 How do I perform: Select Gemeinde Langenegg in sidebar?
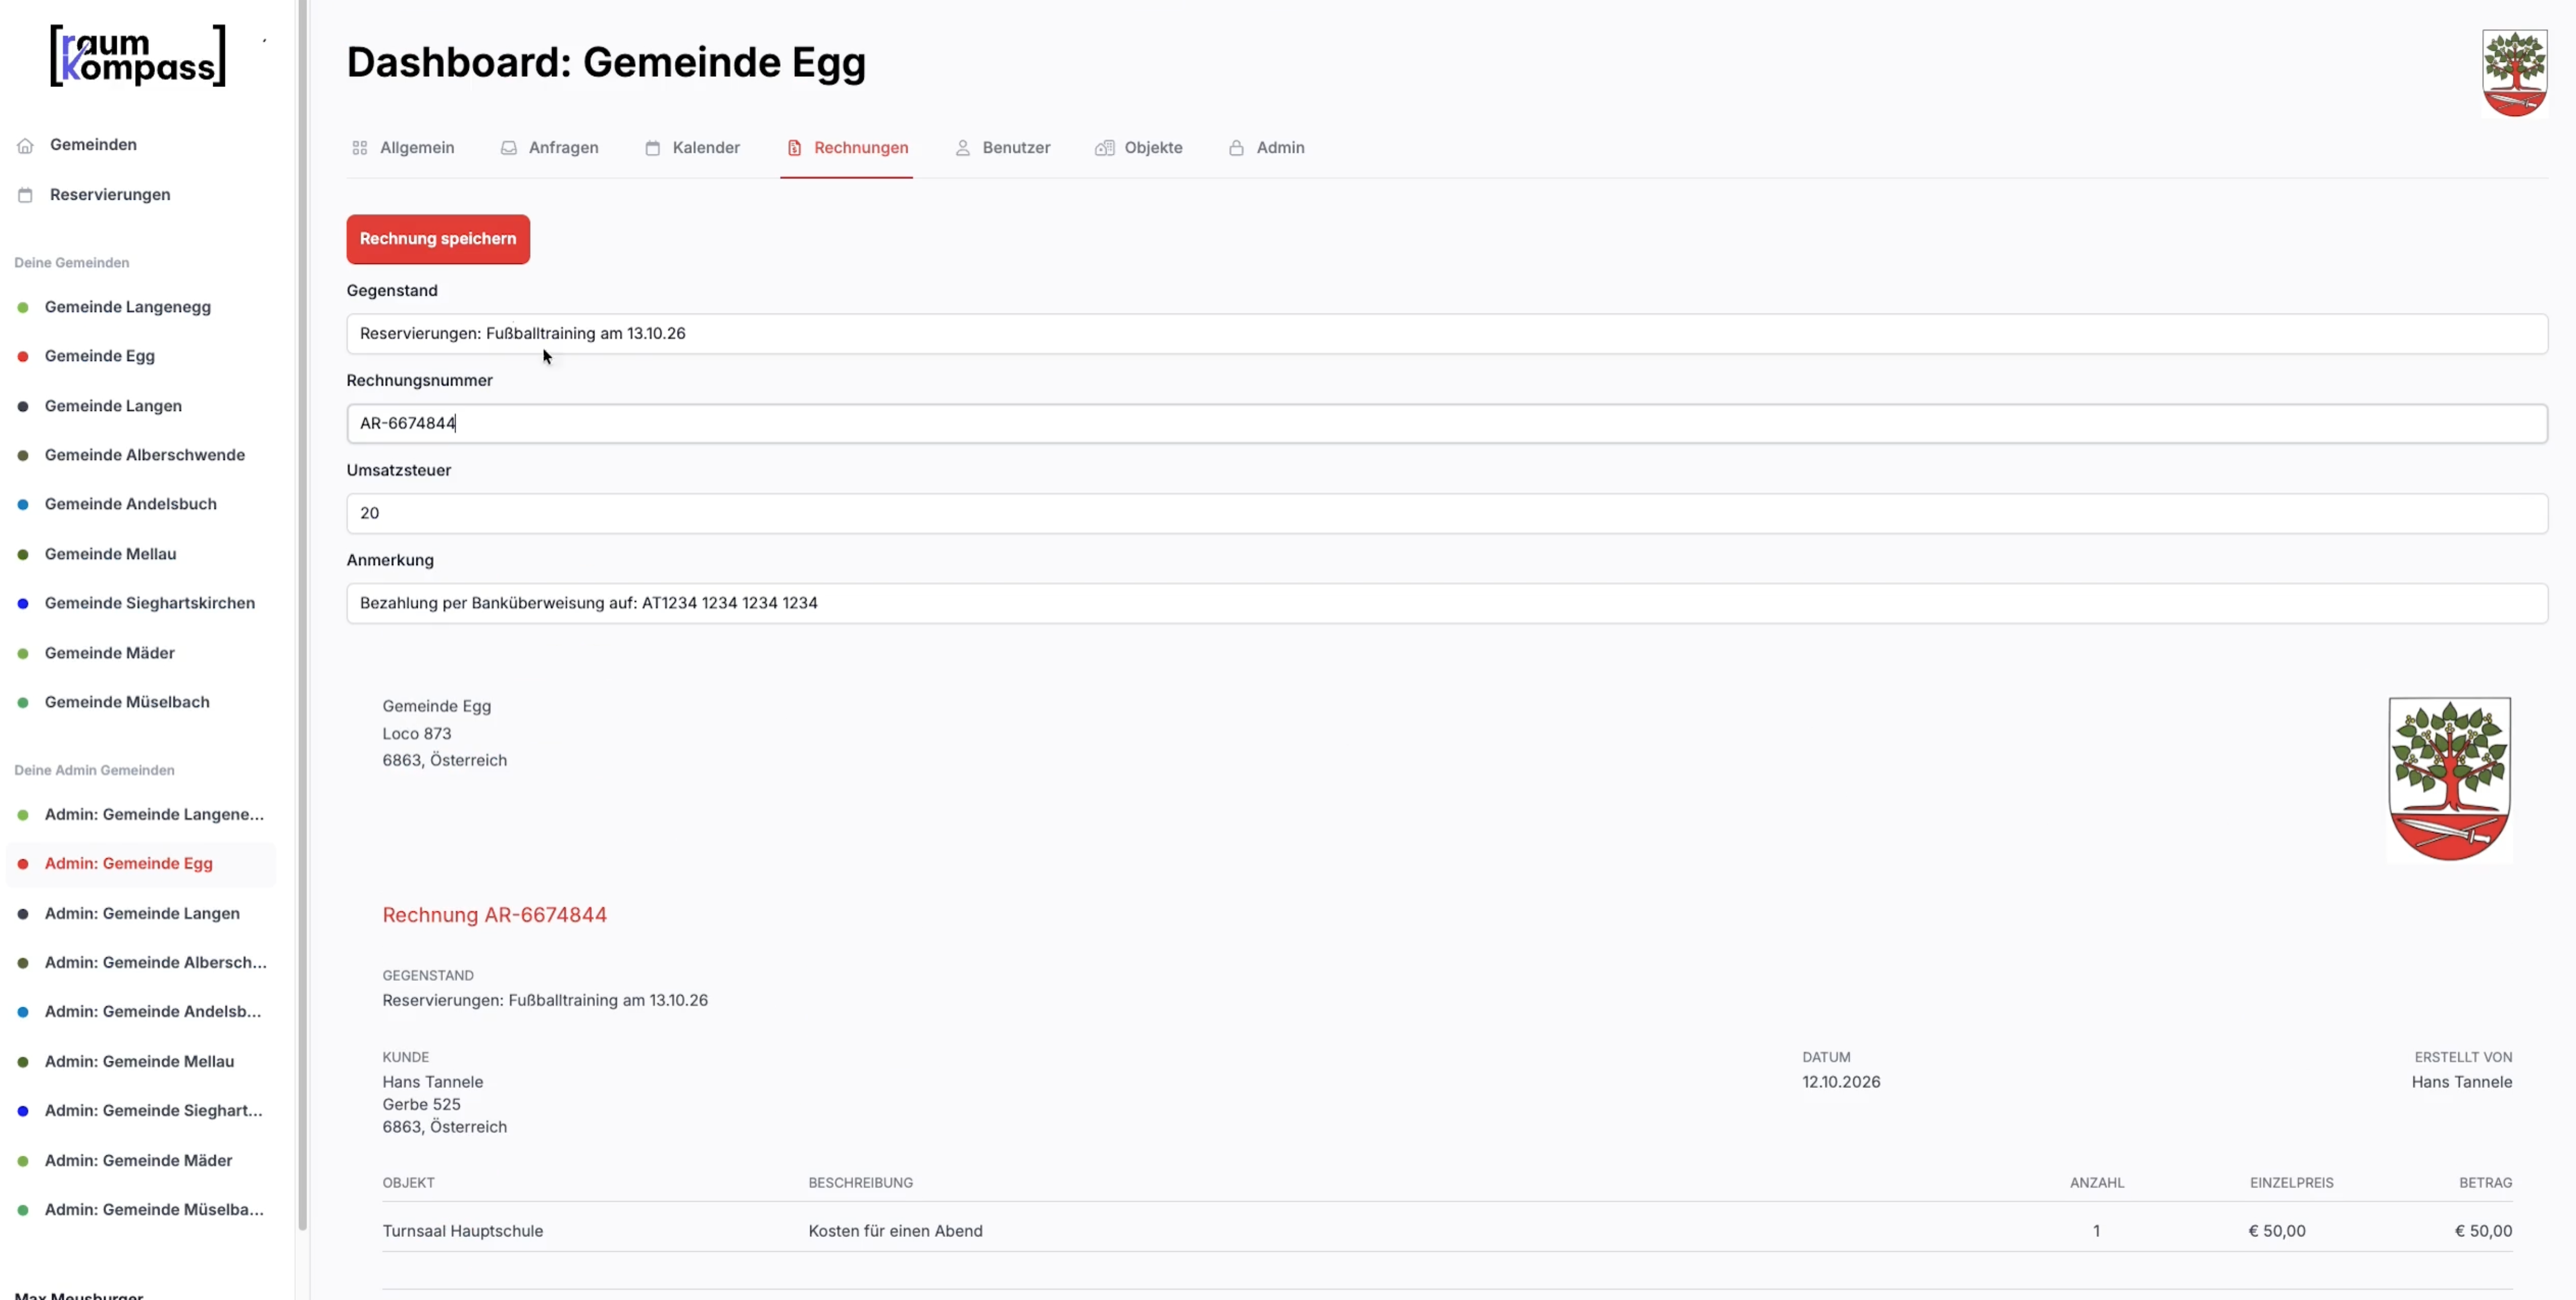128,307
